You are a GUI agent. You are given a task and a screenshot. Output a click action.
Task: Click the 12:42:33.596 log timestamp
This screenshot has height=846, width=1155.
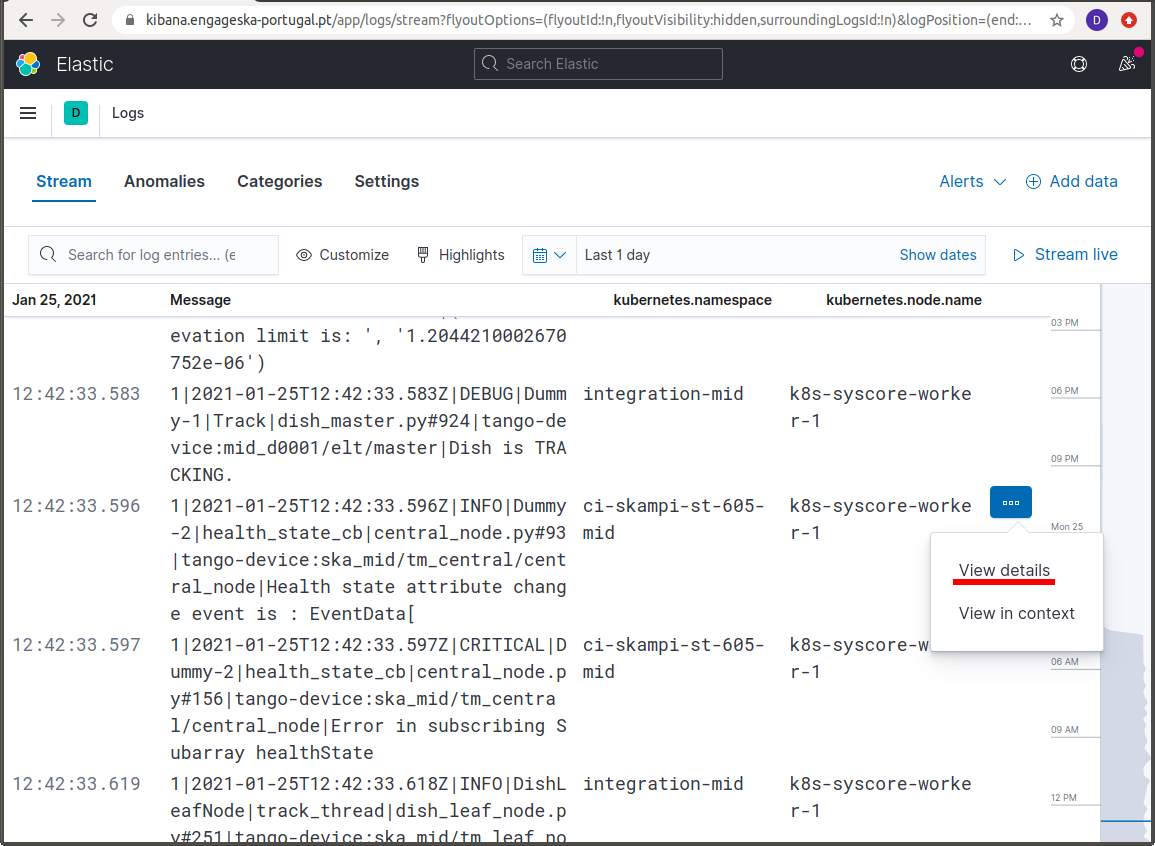(x=77, y=506)
